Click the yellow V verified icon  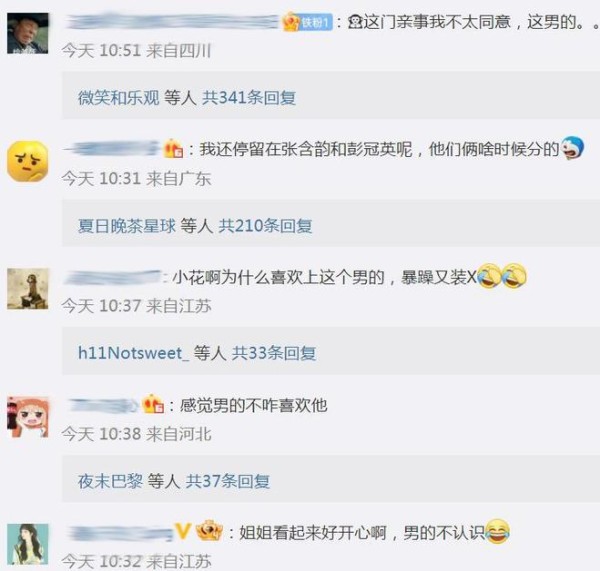(x=183, y=532)
